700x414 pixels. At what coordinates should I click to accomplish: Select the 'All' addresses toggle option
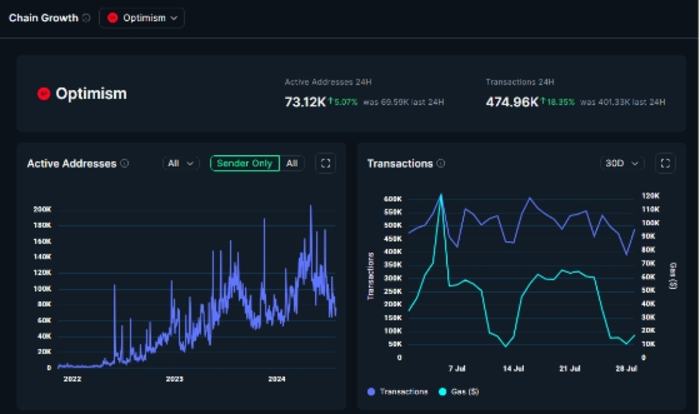click(292, 163)
